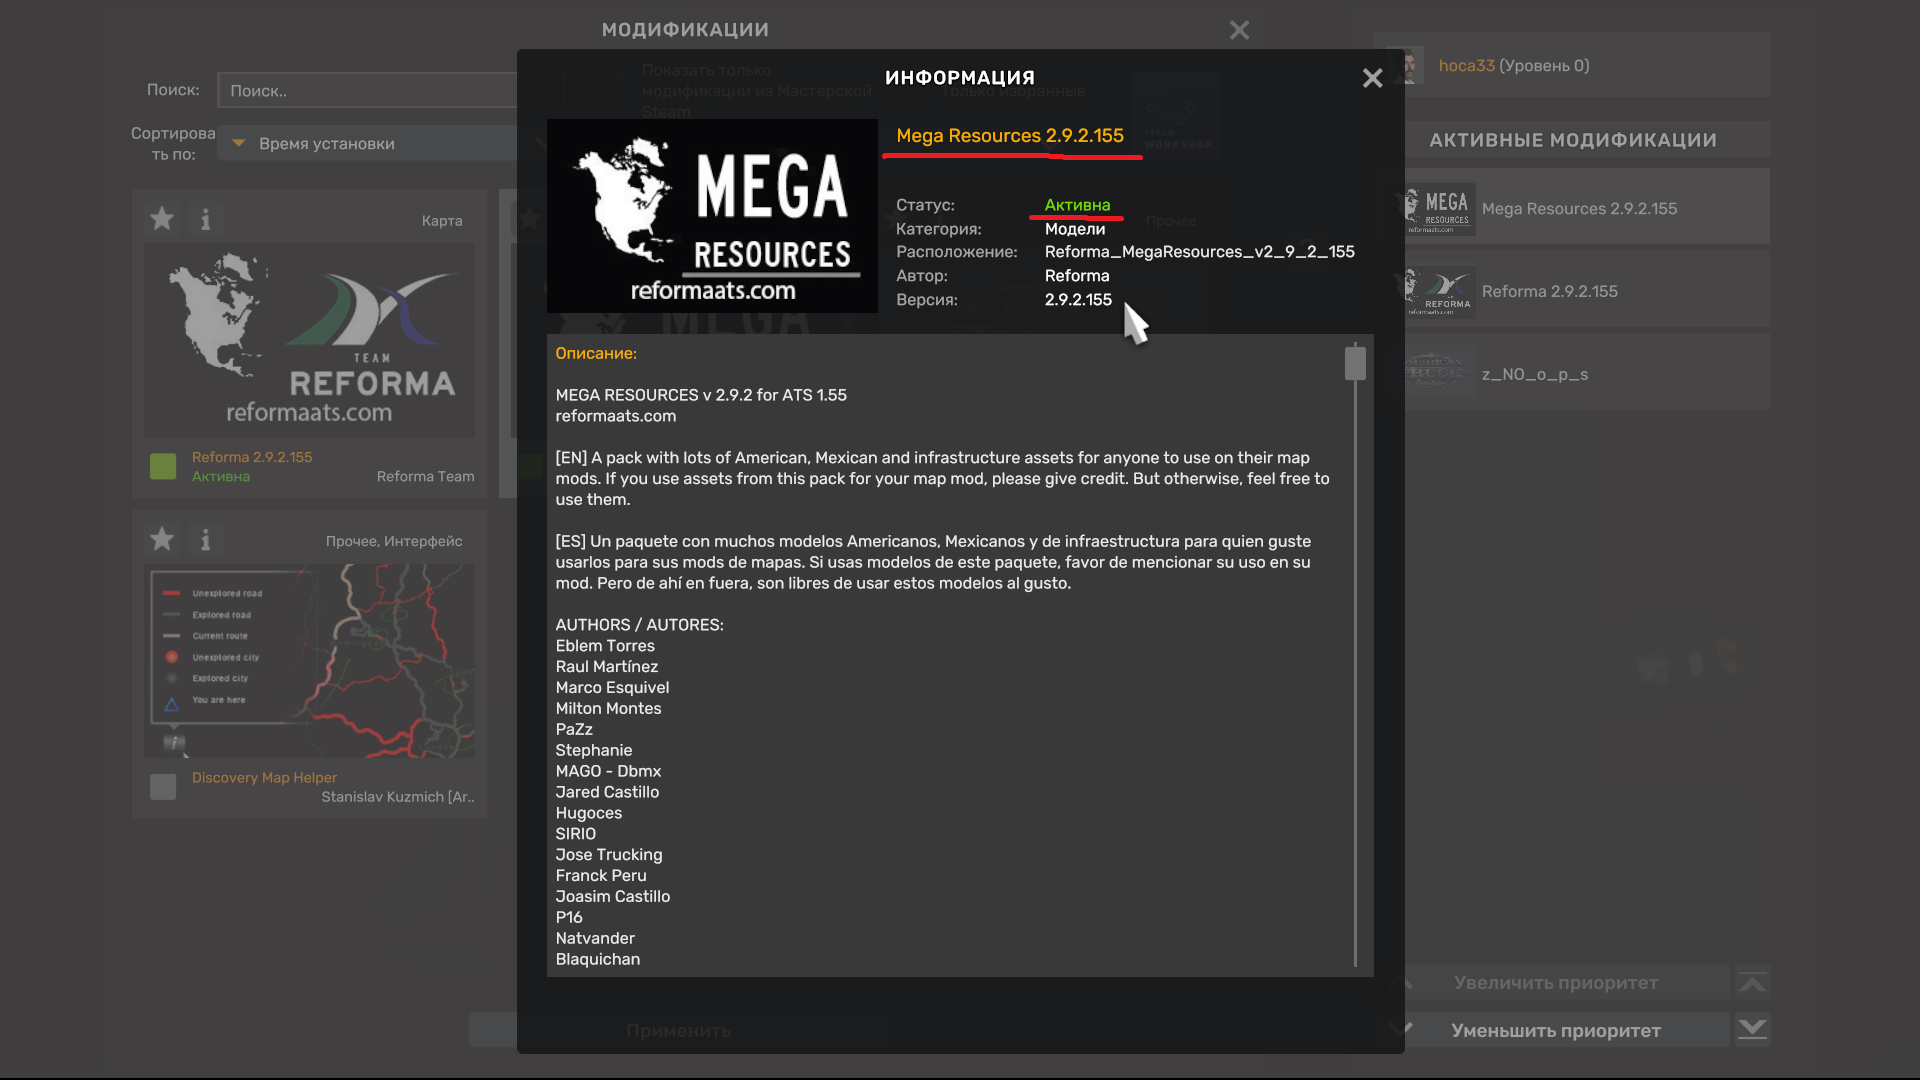Click the Применить button
Image resolution: width=1920 pixels, height=1080 pixels.
tap(678, 1030)
